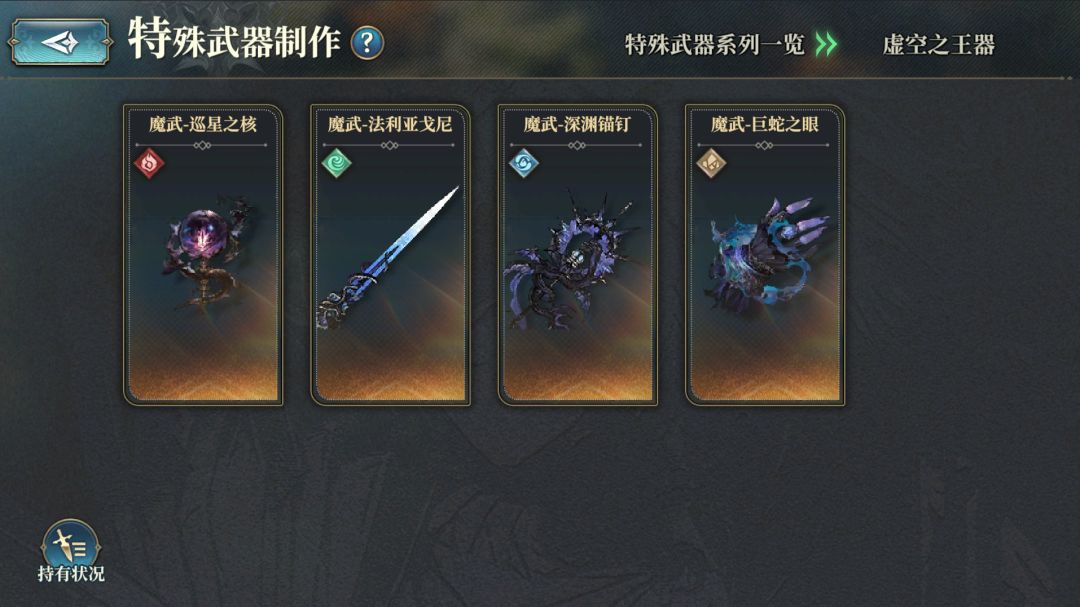Click the 持有状况 label text
Viewport: 1080px width, 607px height.
tap(71, 573)
